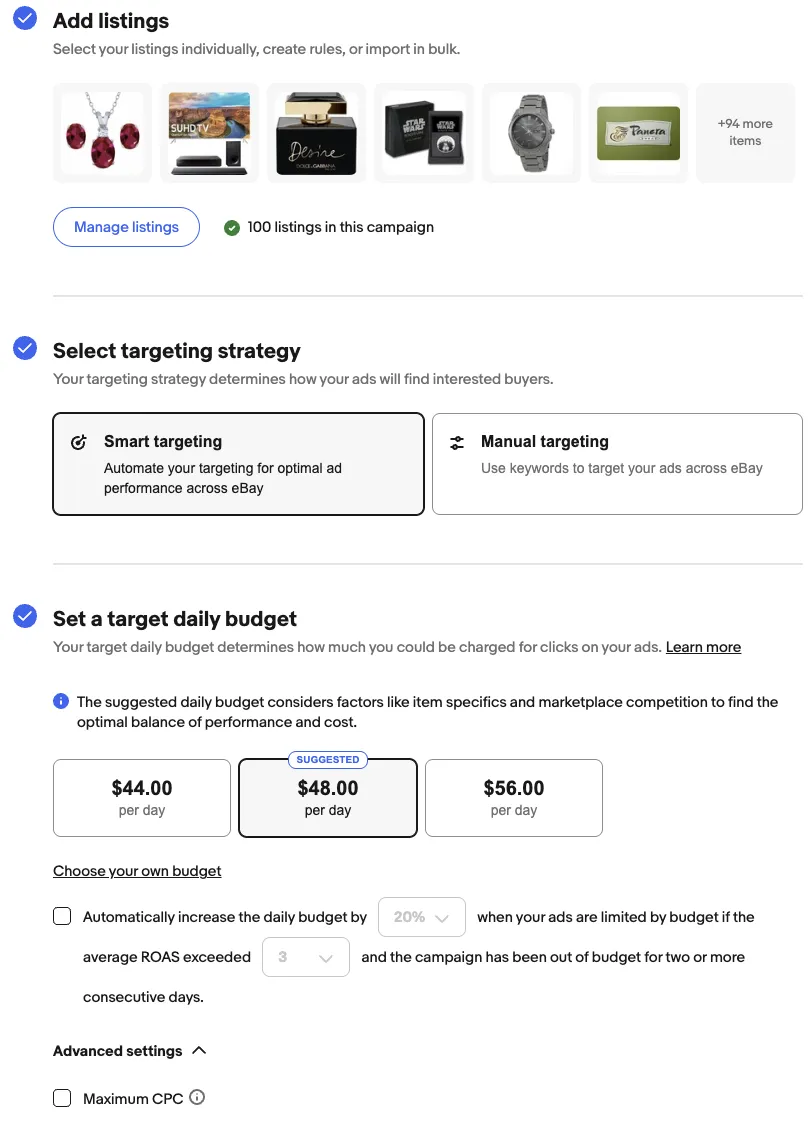Screen dimensions: 812x1131
Task: Click the Select targeting strategy checkmark icon
Action: pos(25,349)
